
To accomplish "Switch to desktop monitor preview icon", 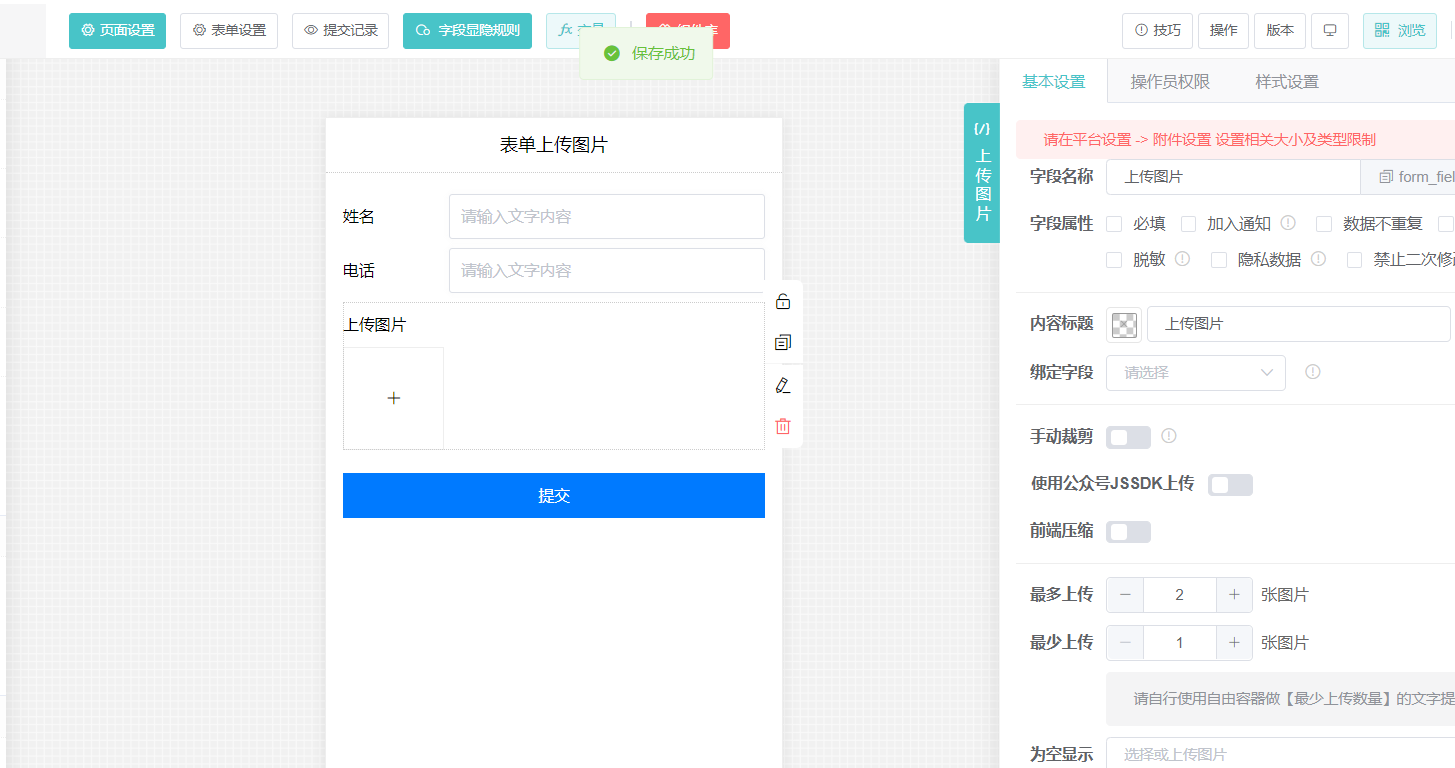I will coord(1330,31).
